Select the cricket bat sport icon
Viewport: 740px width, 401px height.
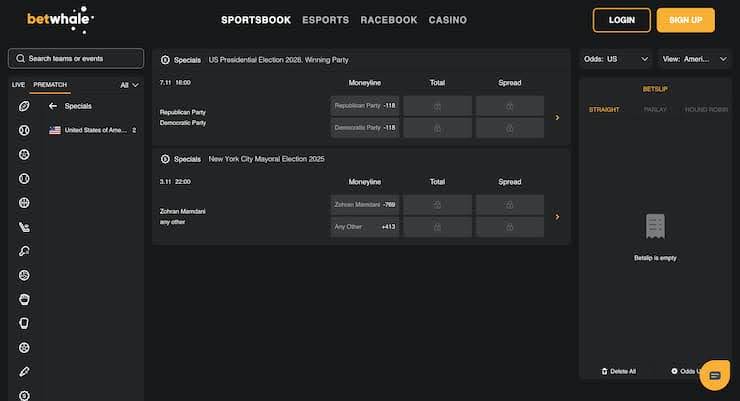point(24,372)
